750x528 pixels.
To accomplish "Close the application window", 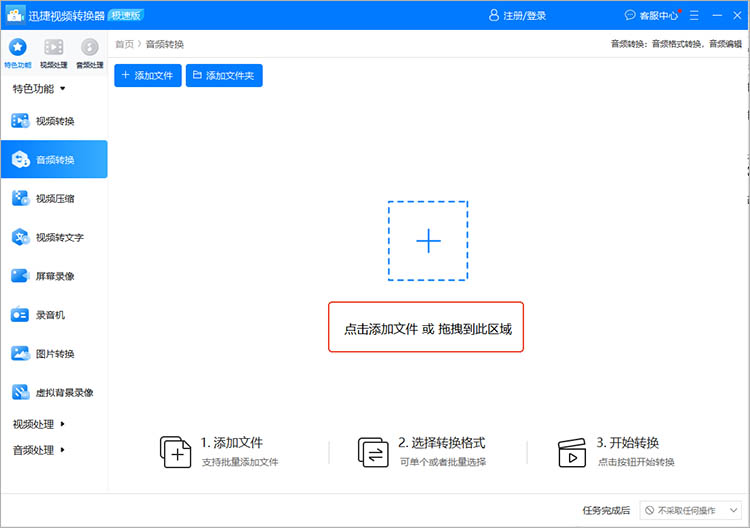I will click(x=737, y=16).
